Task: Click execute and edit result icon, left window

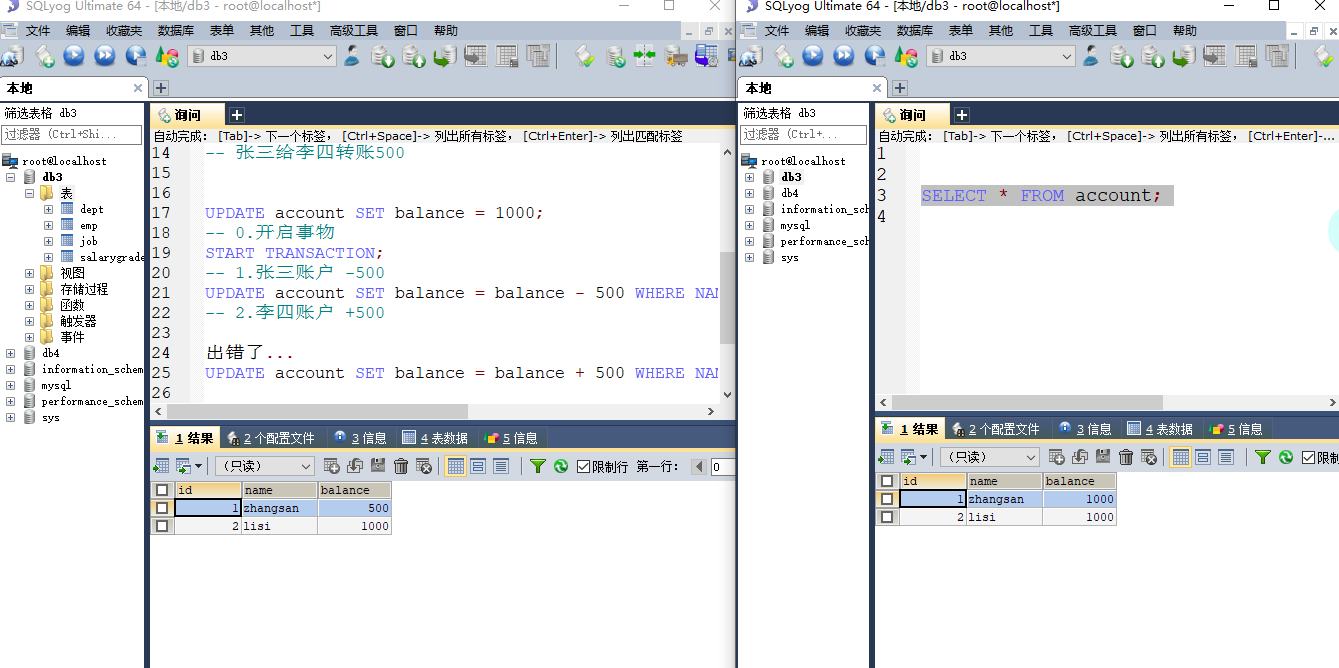Action: (135, 56)
